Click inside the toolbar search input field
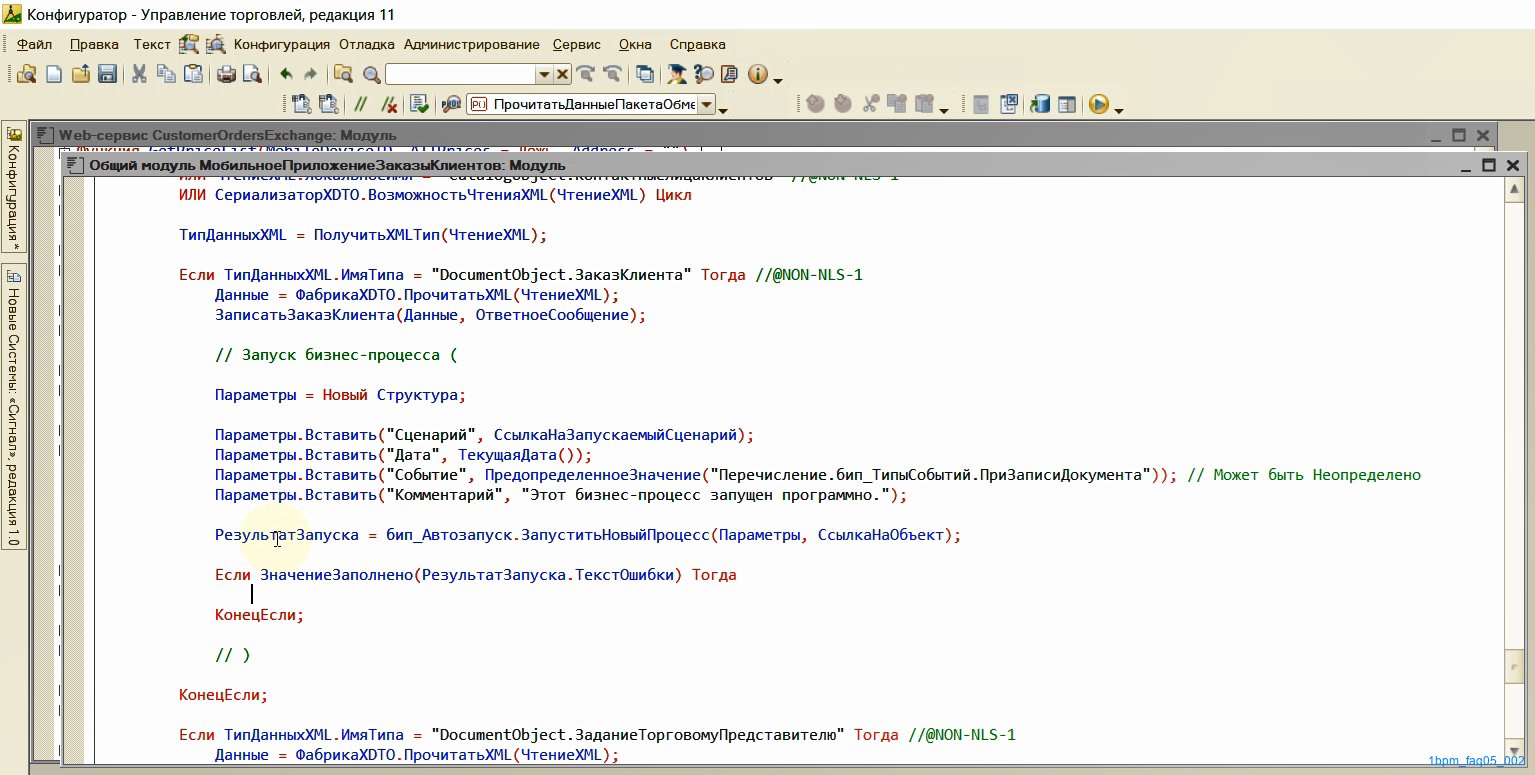Image resolution: width=1535 pixels, height=775 pixels. coord(460,74)
